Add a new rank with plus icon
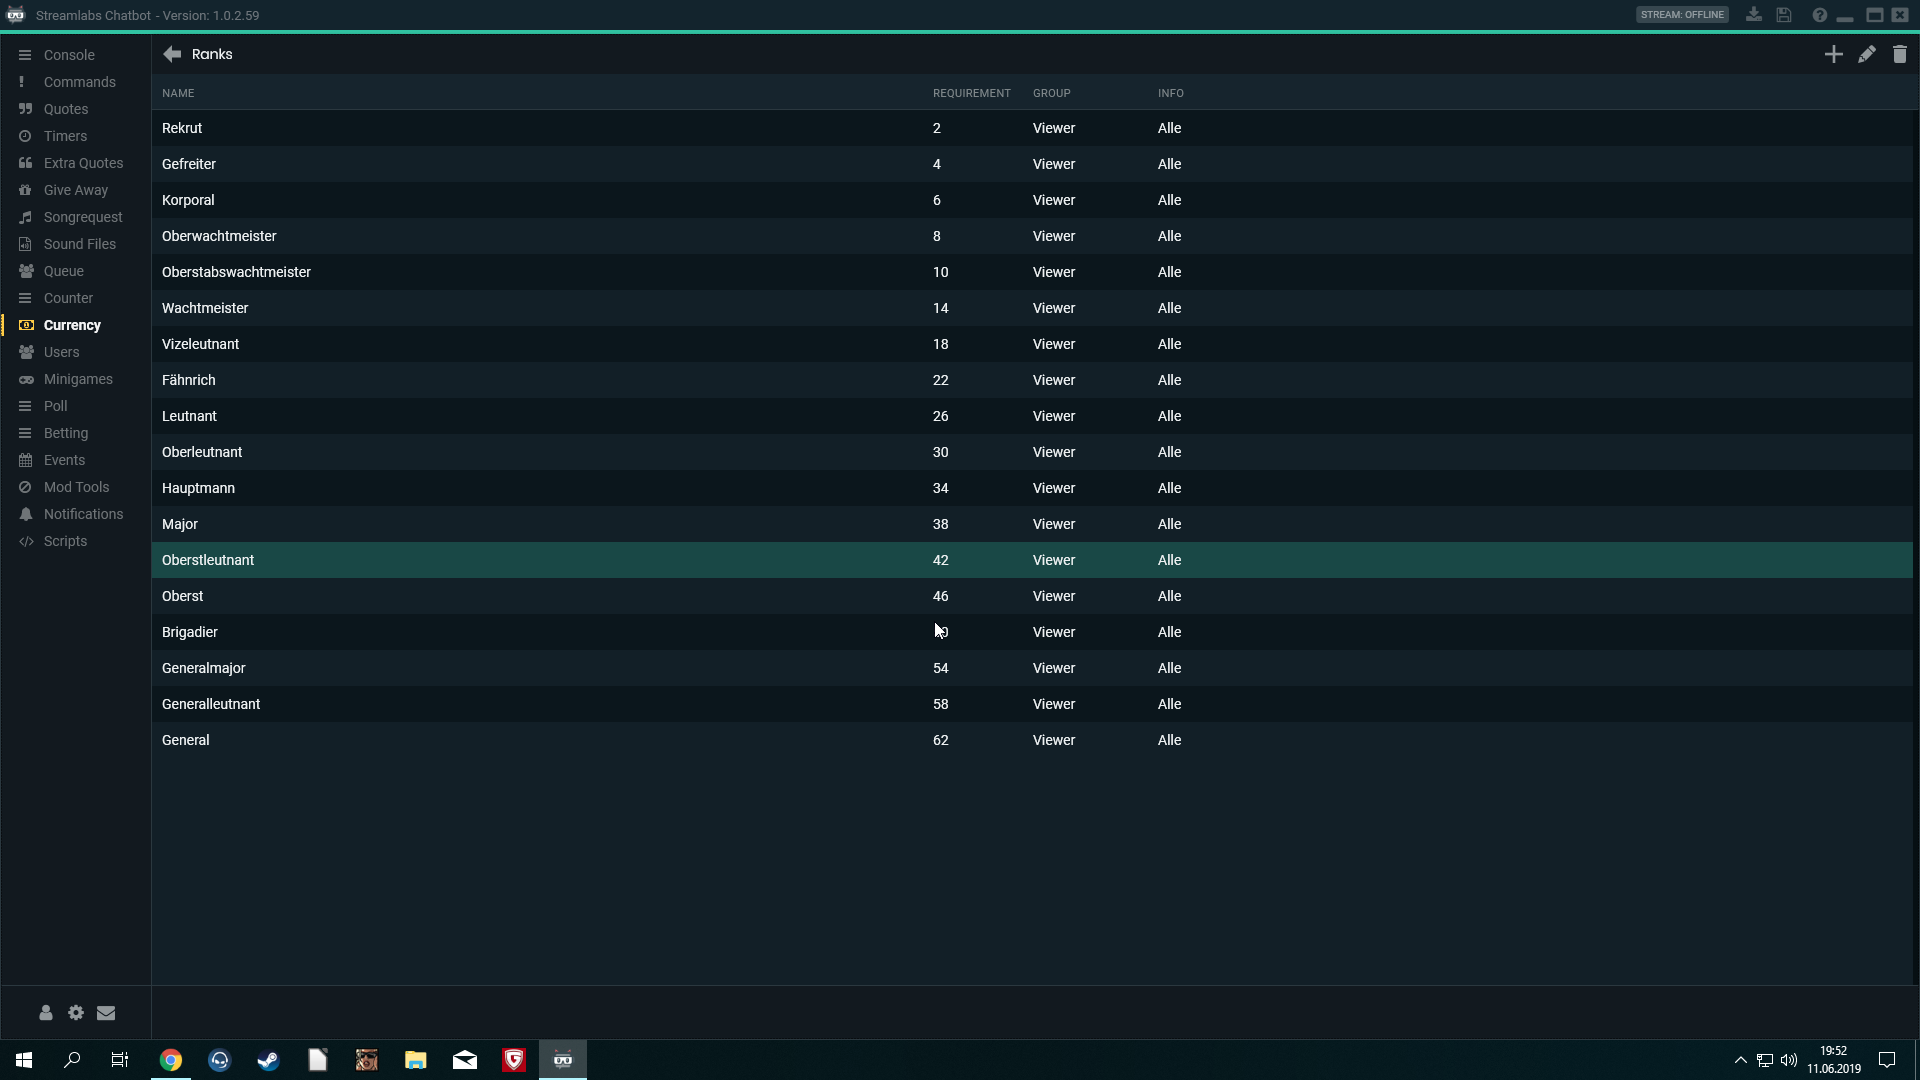The image size is (1920, 1080). [1833, 54]
